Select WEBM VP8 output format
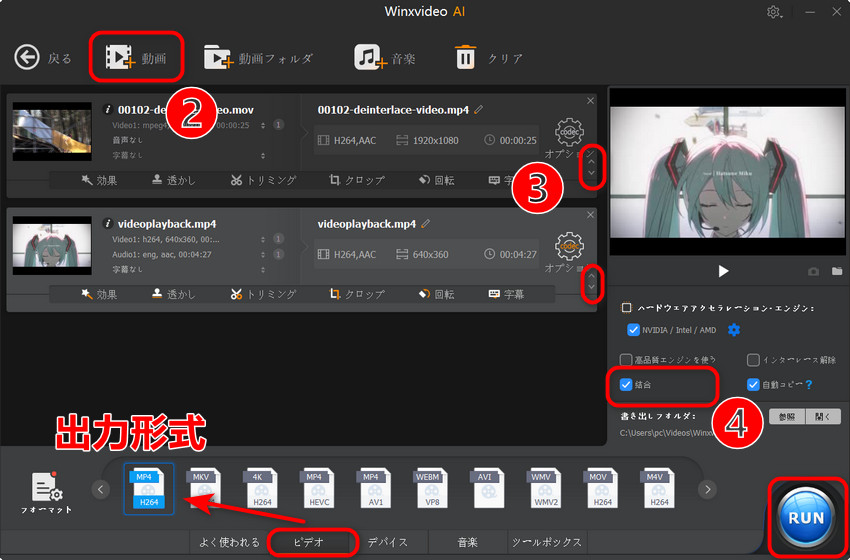This screenshot has width=850, height=560. [x=430, y=489]
